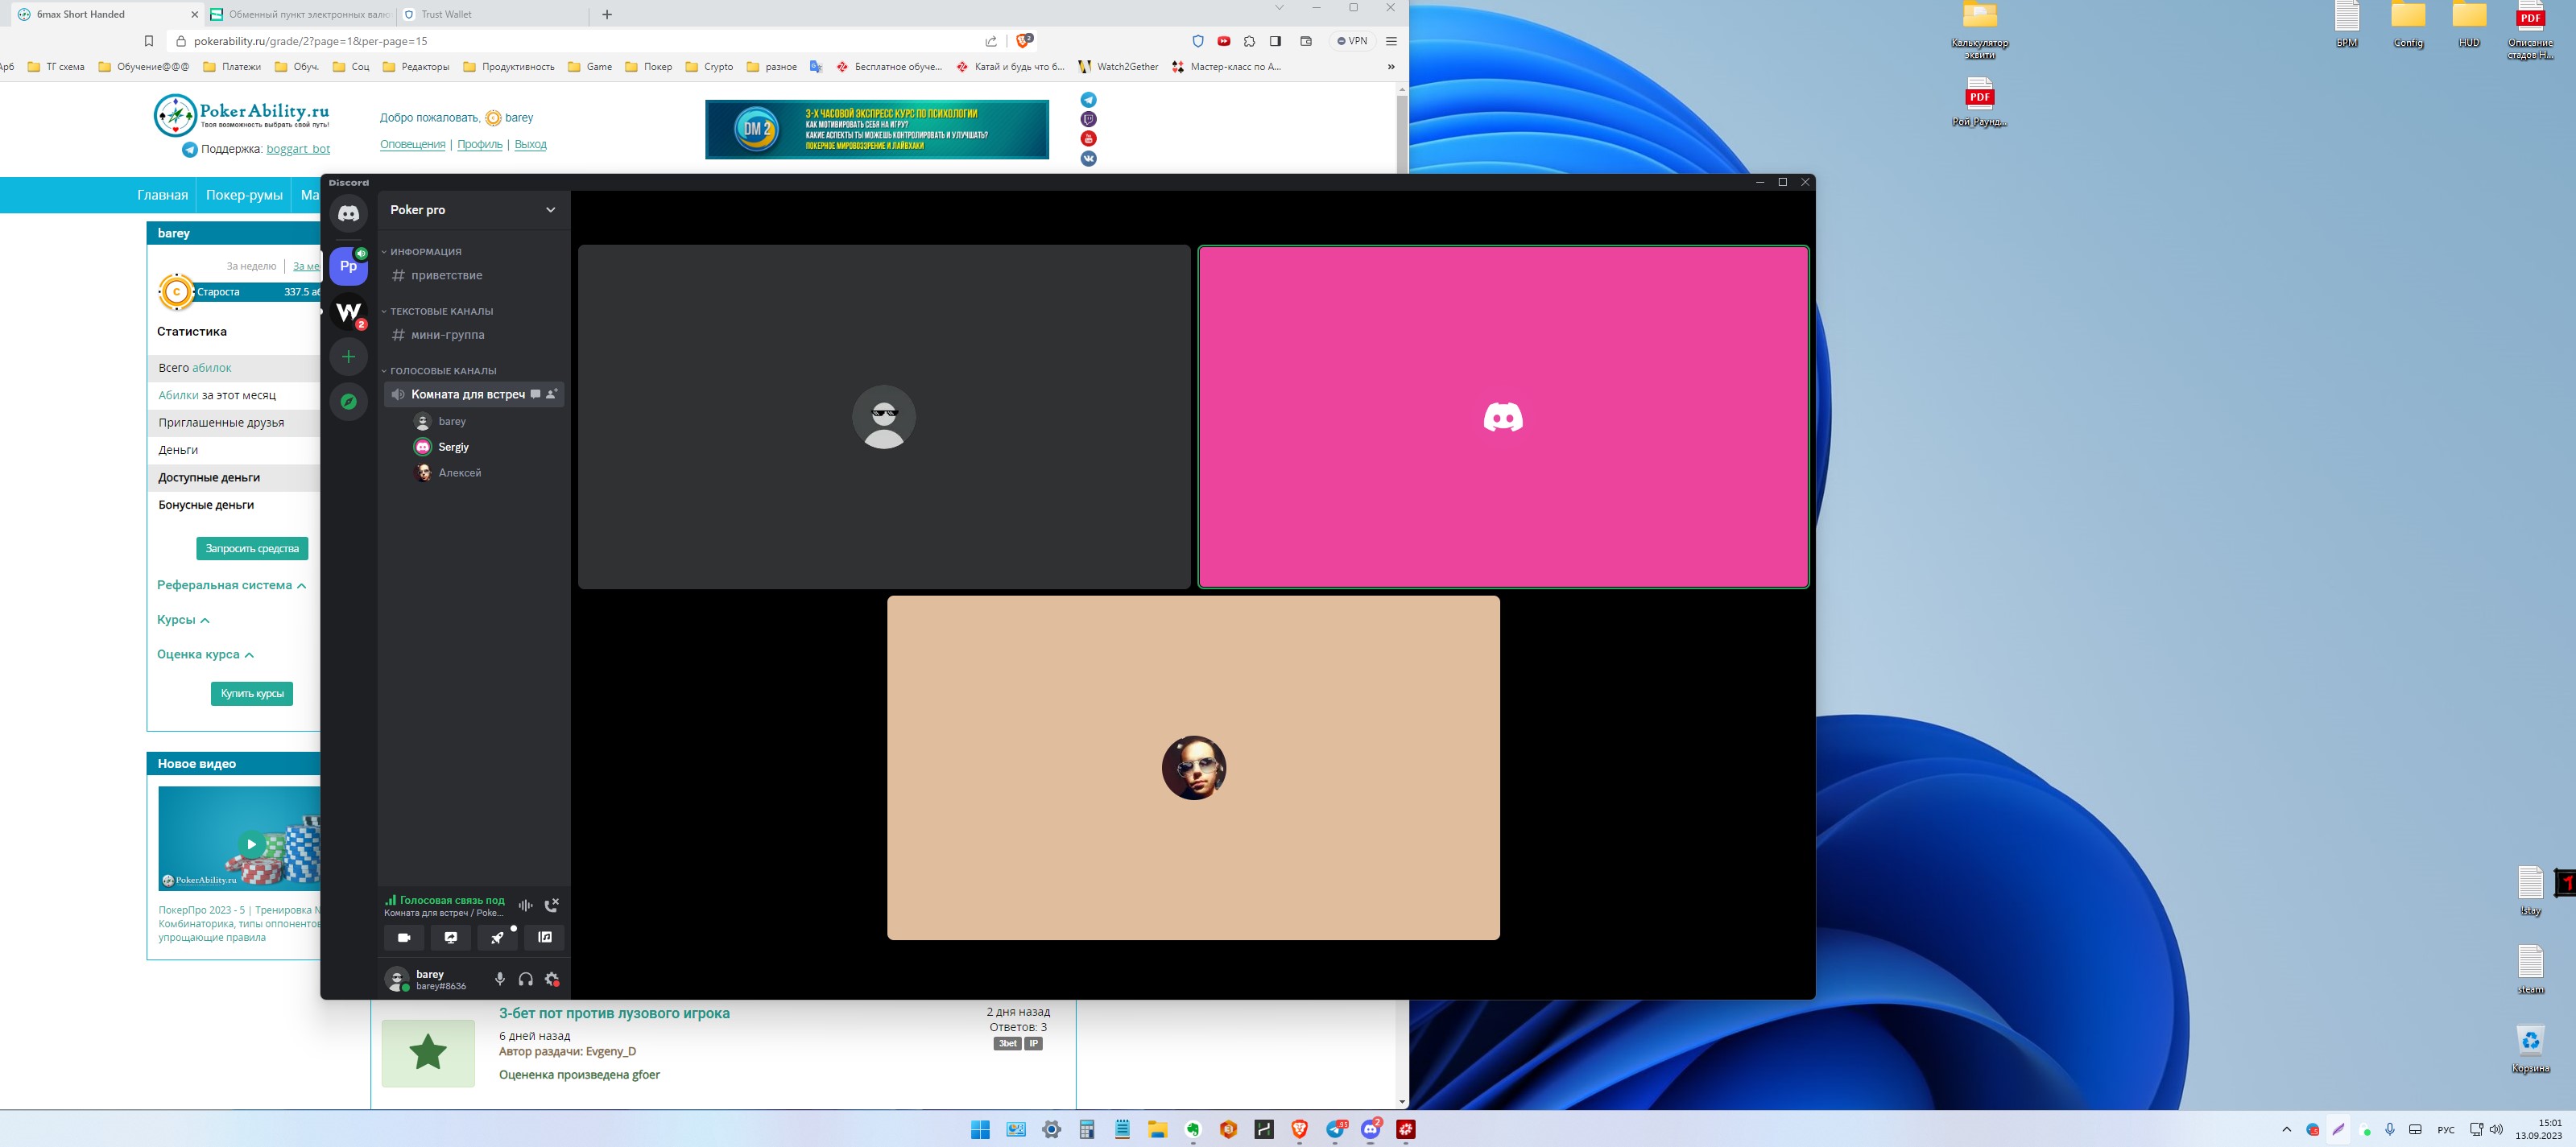The height and width of the screenshot is (1147, 2576).
Task: Switch to the Trust Wallet browser tab
Action: pos(490,14)
